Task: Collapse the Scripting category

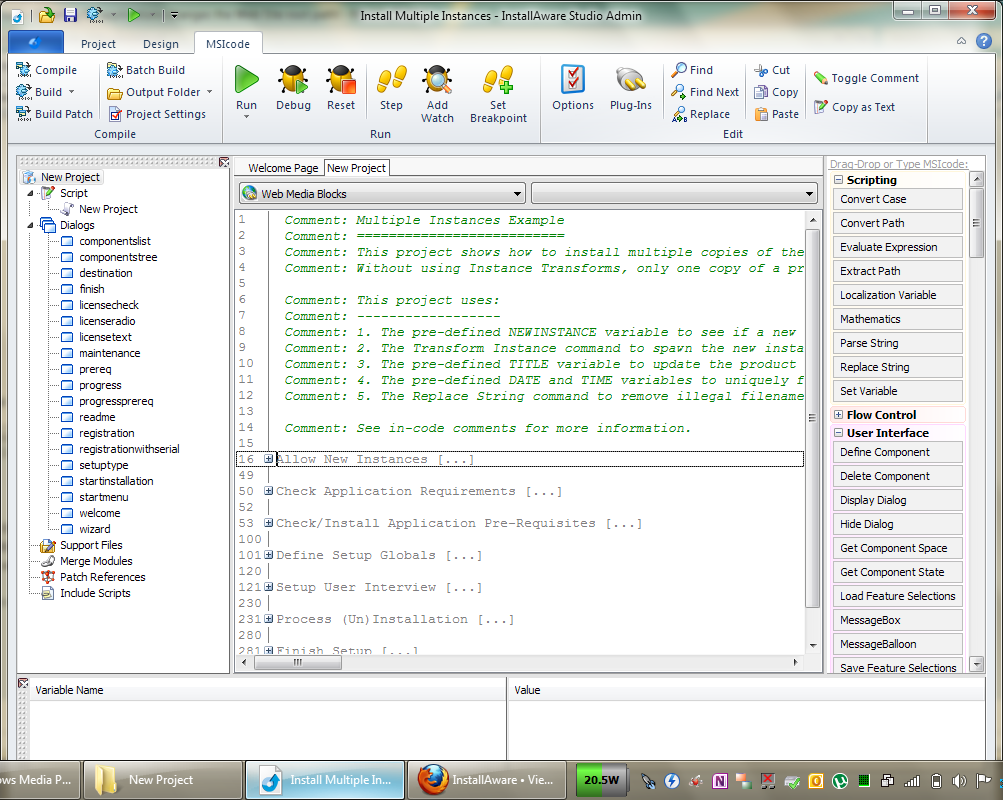Action: 838,180
